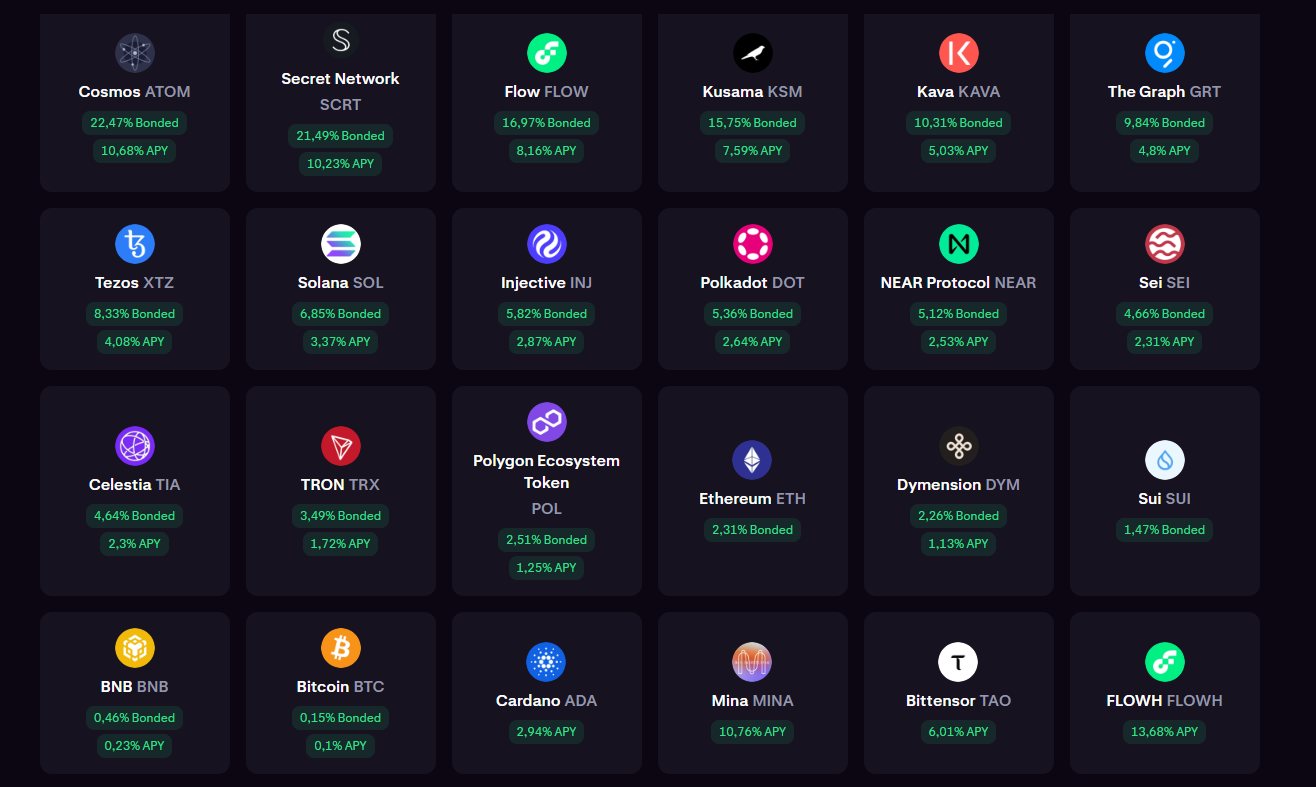1316x787 pixels.
Task: Select the Cardano blue dotted icon
Action: click(x=546, y=662)
